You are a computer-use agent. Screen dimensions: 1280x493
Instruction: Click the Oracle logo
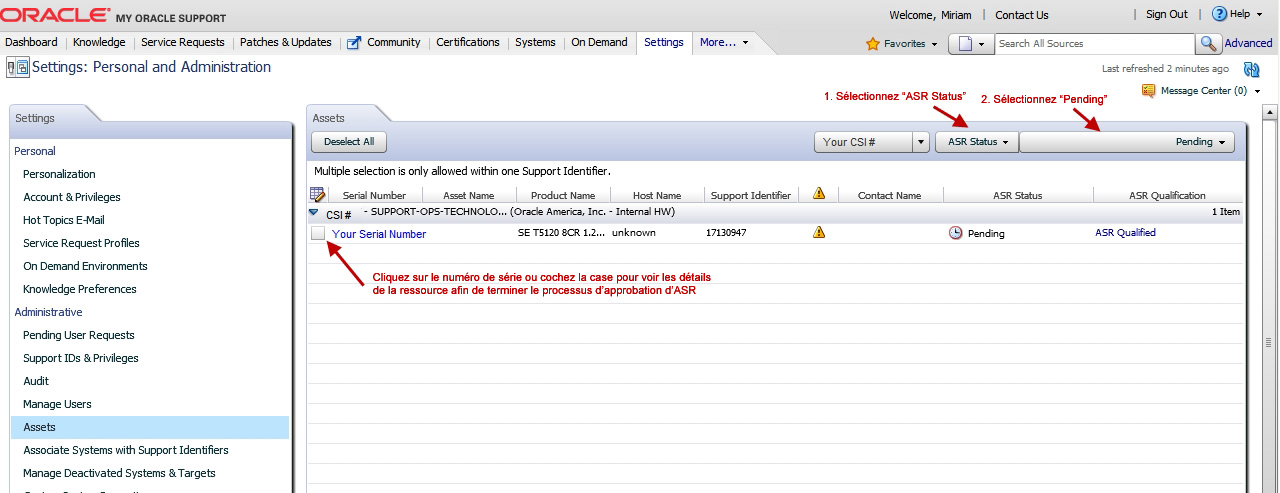tap(56, 15)
